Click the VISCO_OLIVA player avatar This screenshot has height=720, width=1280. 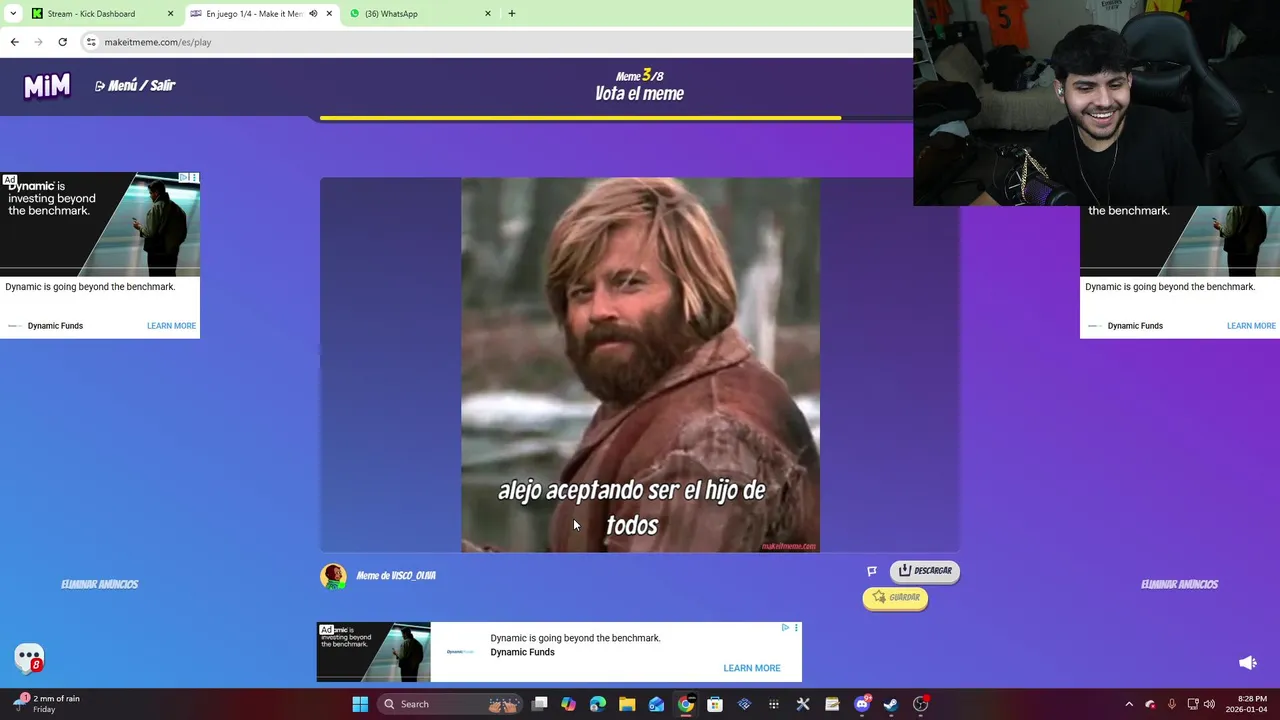tap(333, 576)
